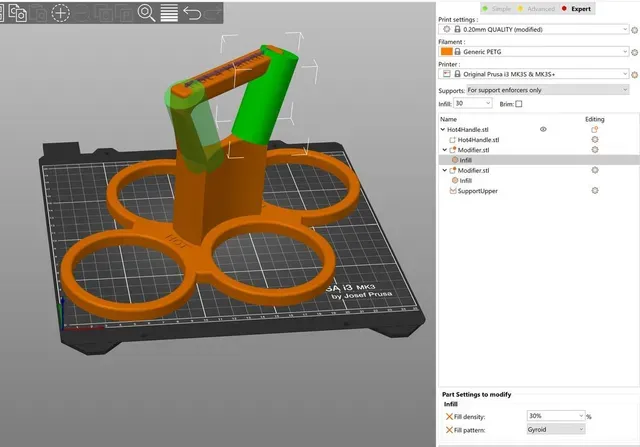
Task: Open the Fill pattern Gyroid dropdown
Action: [556, 429]
